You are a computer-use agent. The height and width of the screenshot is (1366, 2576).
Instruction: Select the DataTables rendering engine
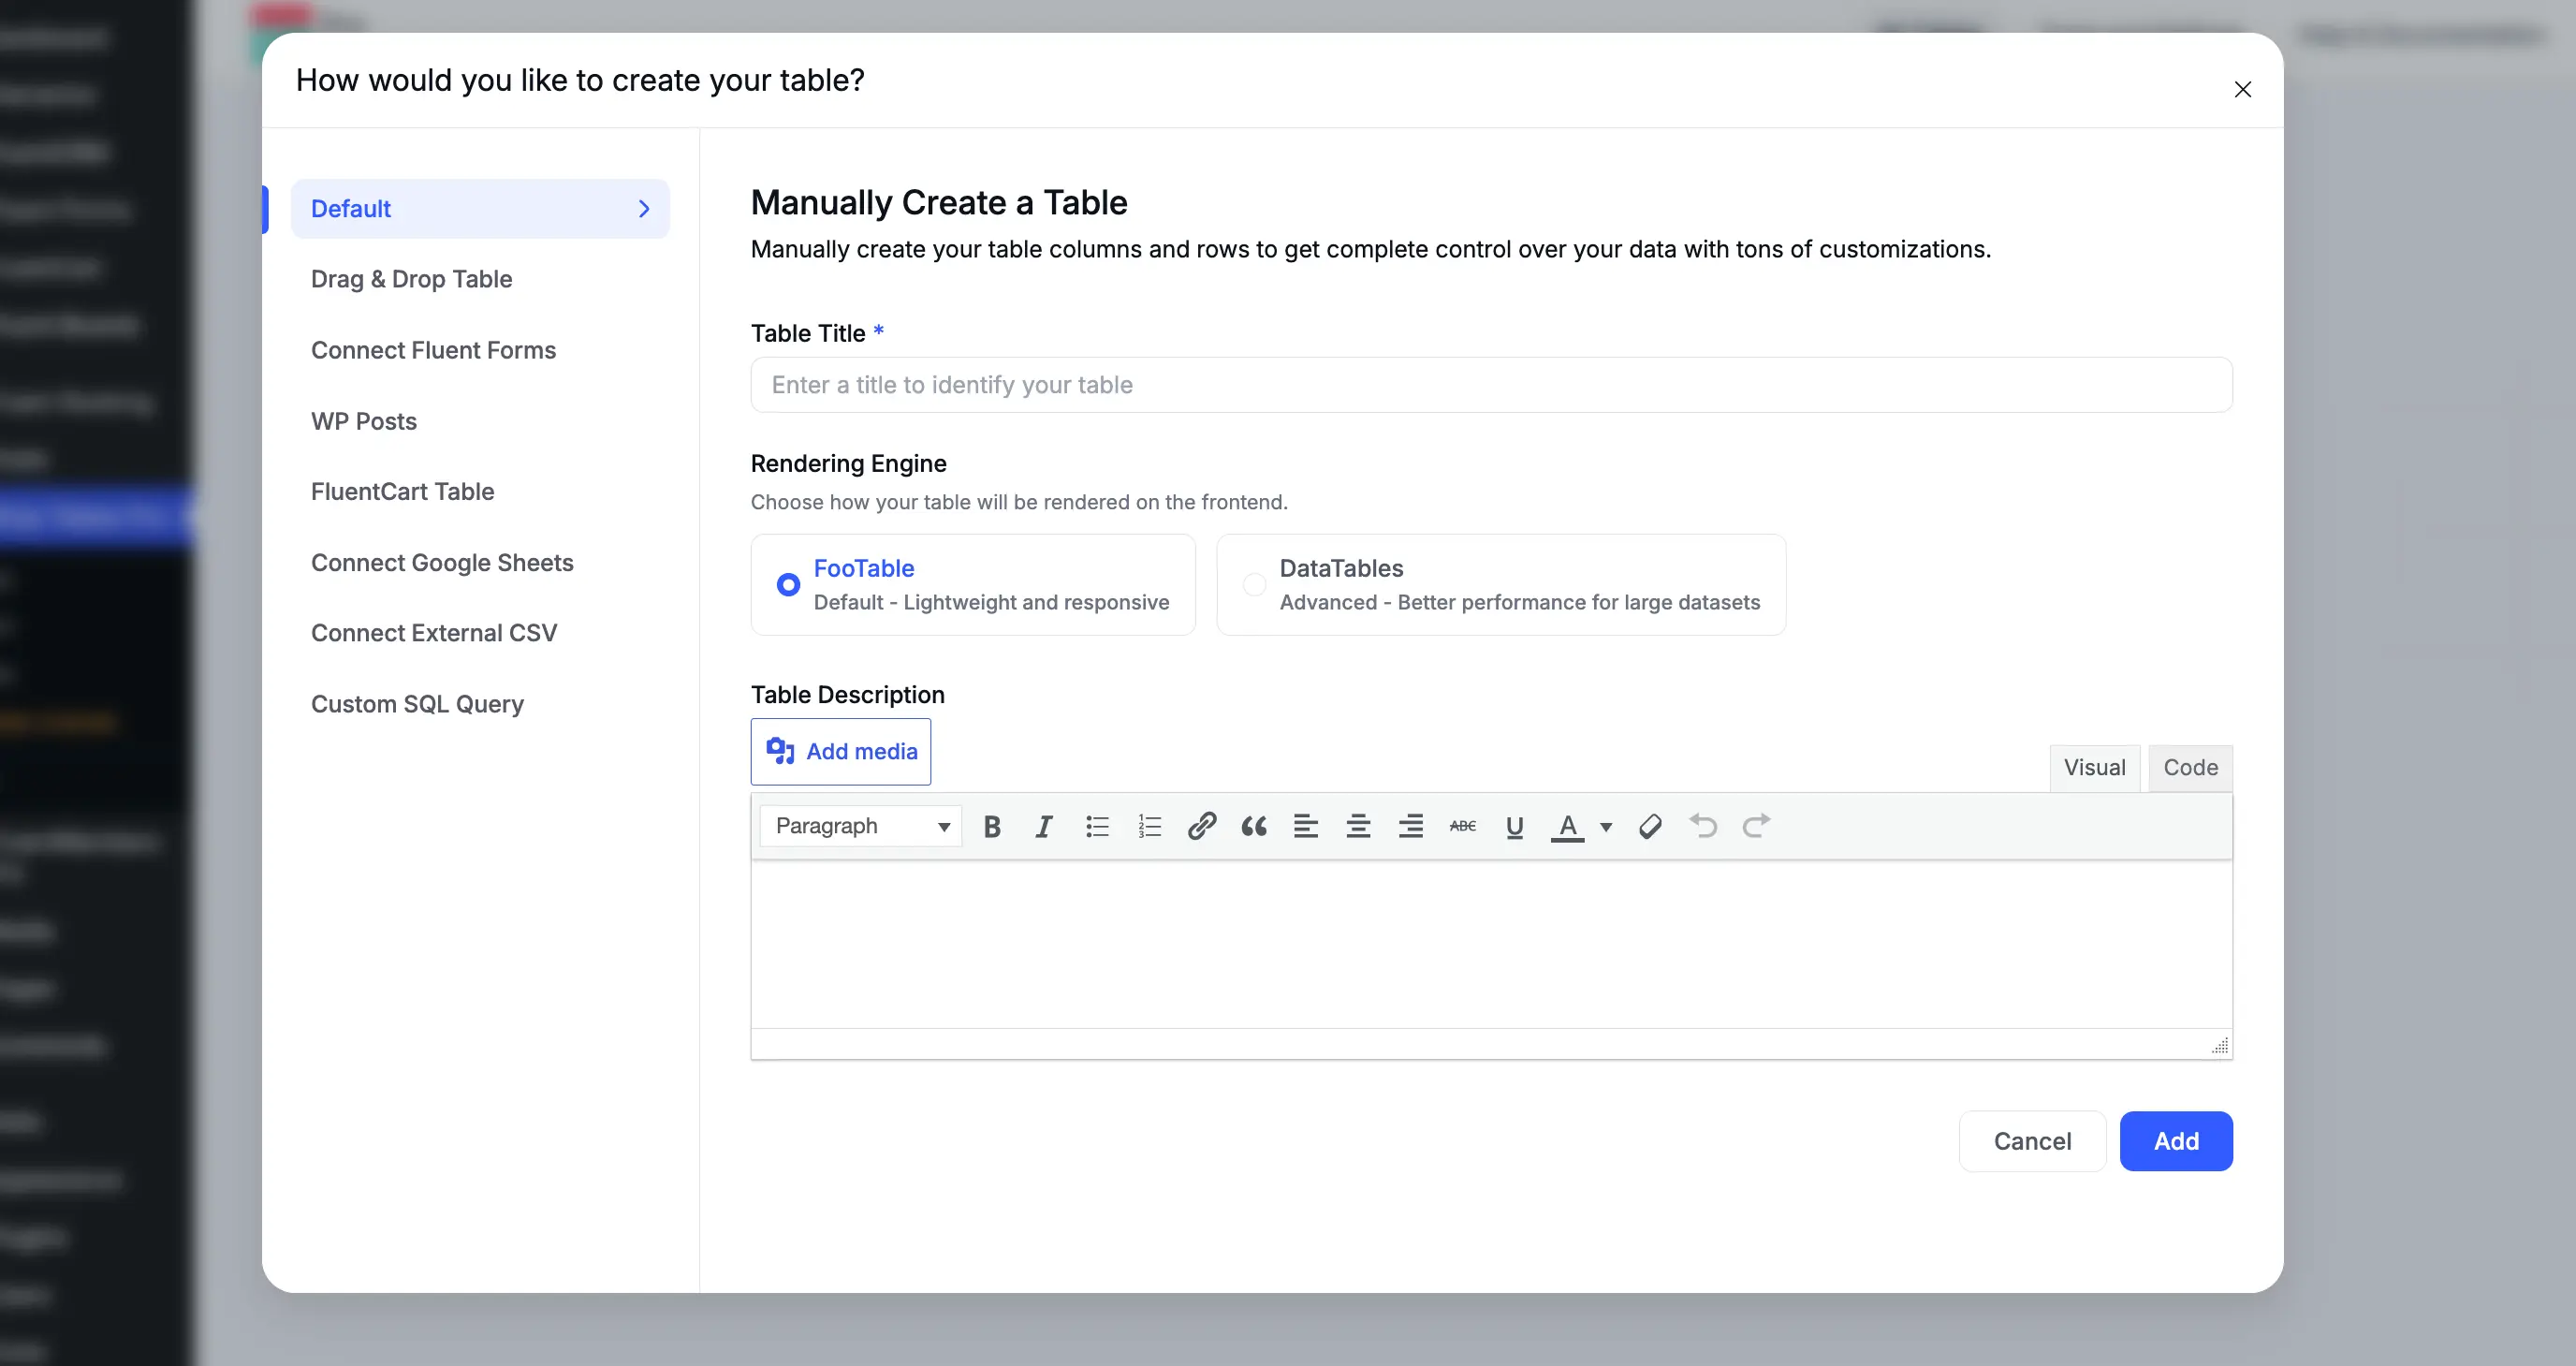(1501, 585)
